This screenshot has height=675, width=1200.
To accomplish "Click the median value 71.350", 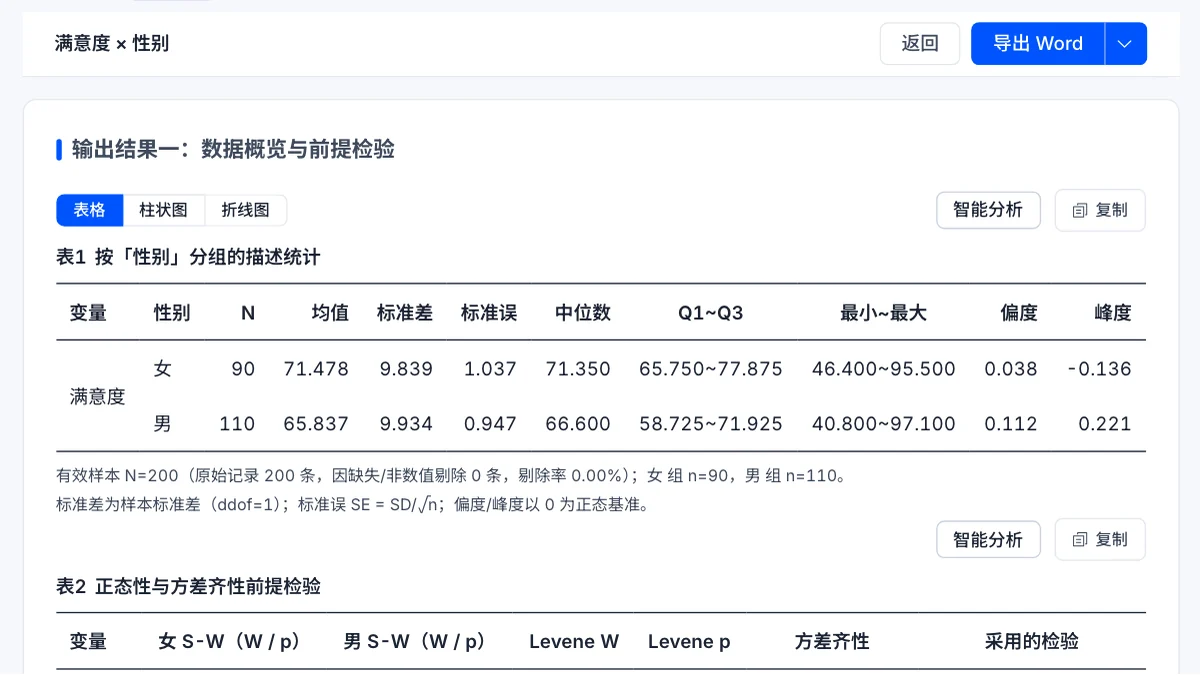I will coord(578,369).
